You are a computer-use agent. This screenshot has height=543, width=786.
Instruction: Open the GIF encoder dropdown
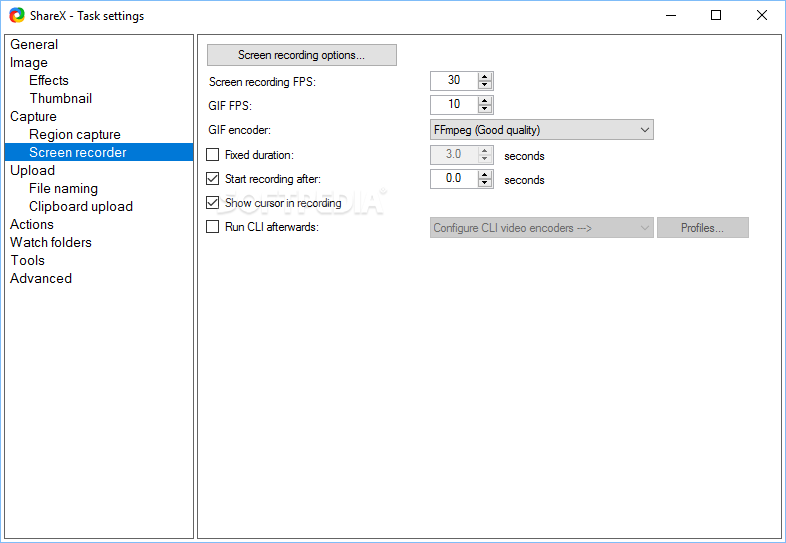pos(541,130)
